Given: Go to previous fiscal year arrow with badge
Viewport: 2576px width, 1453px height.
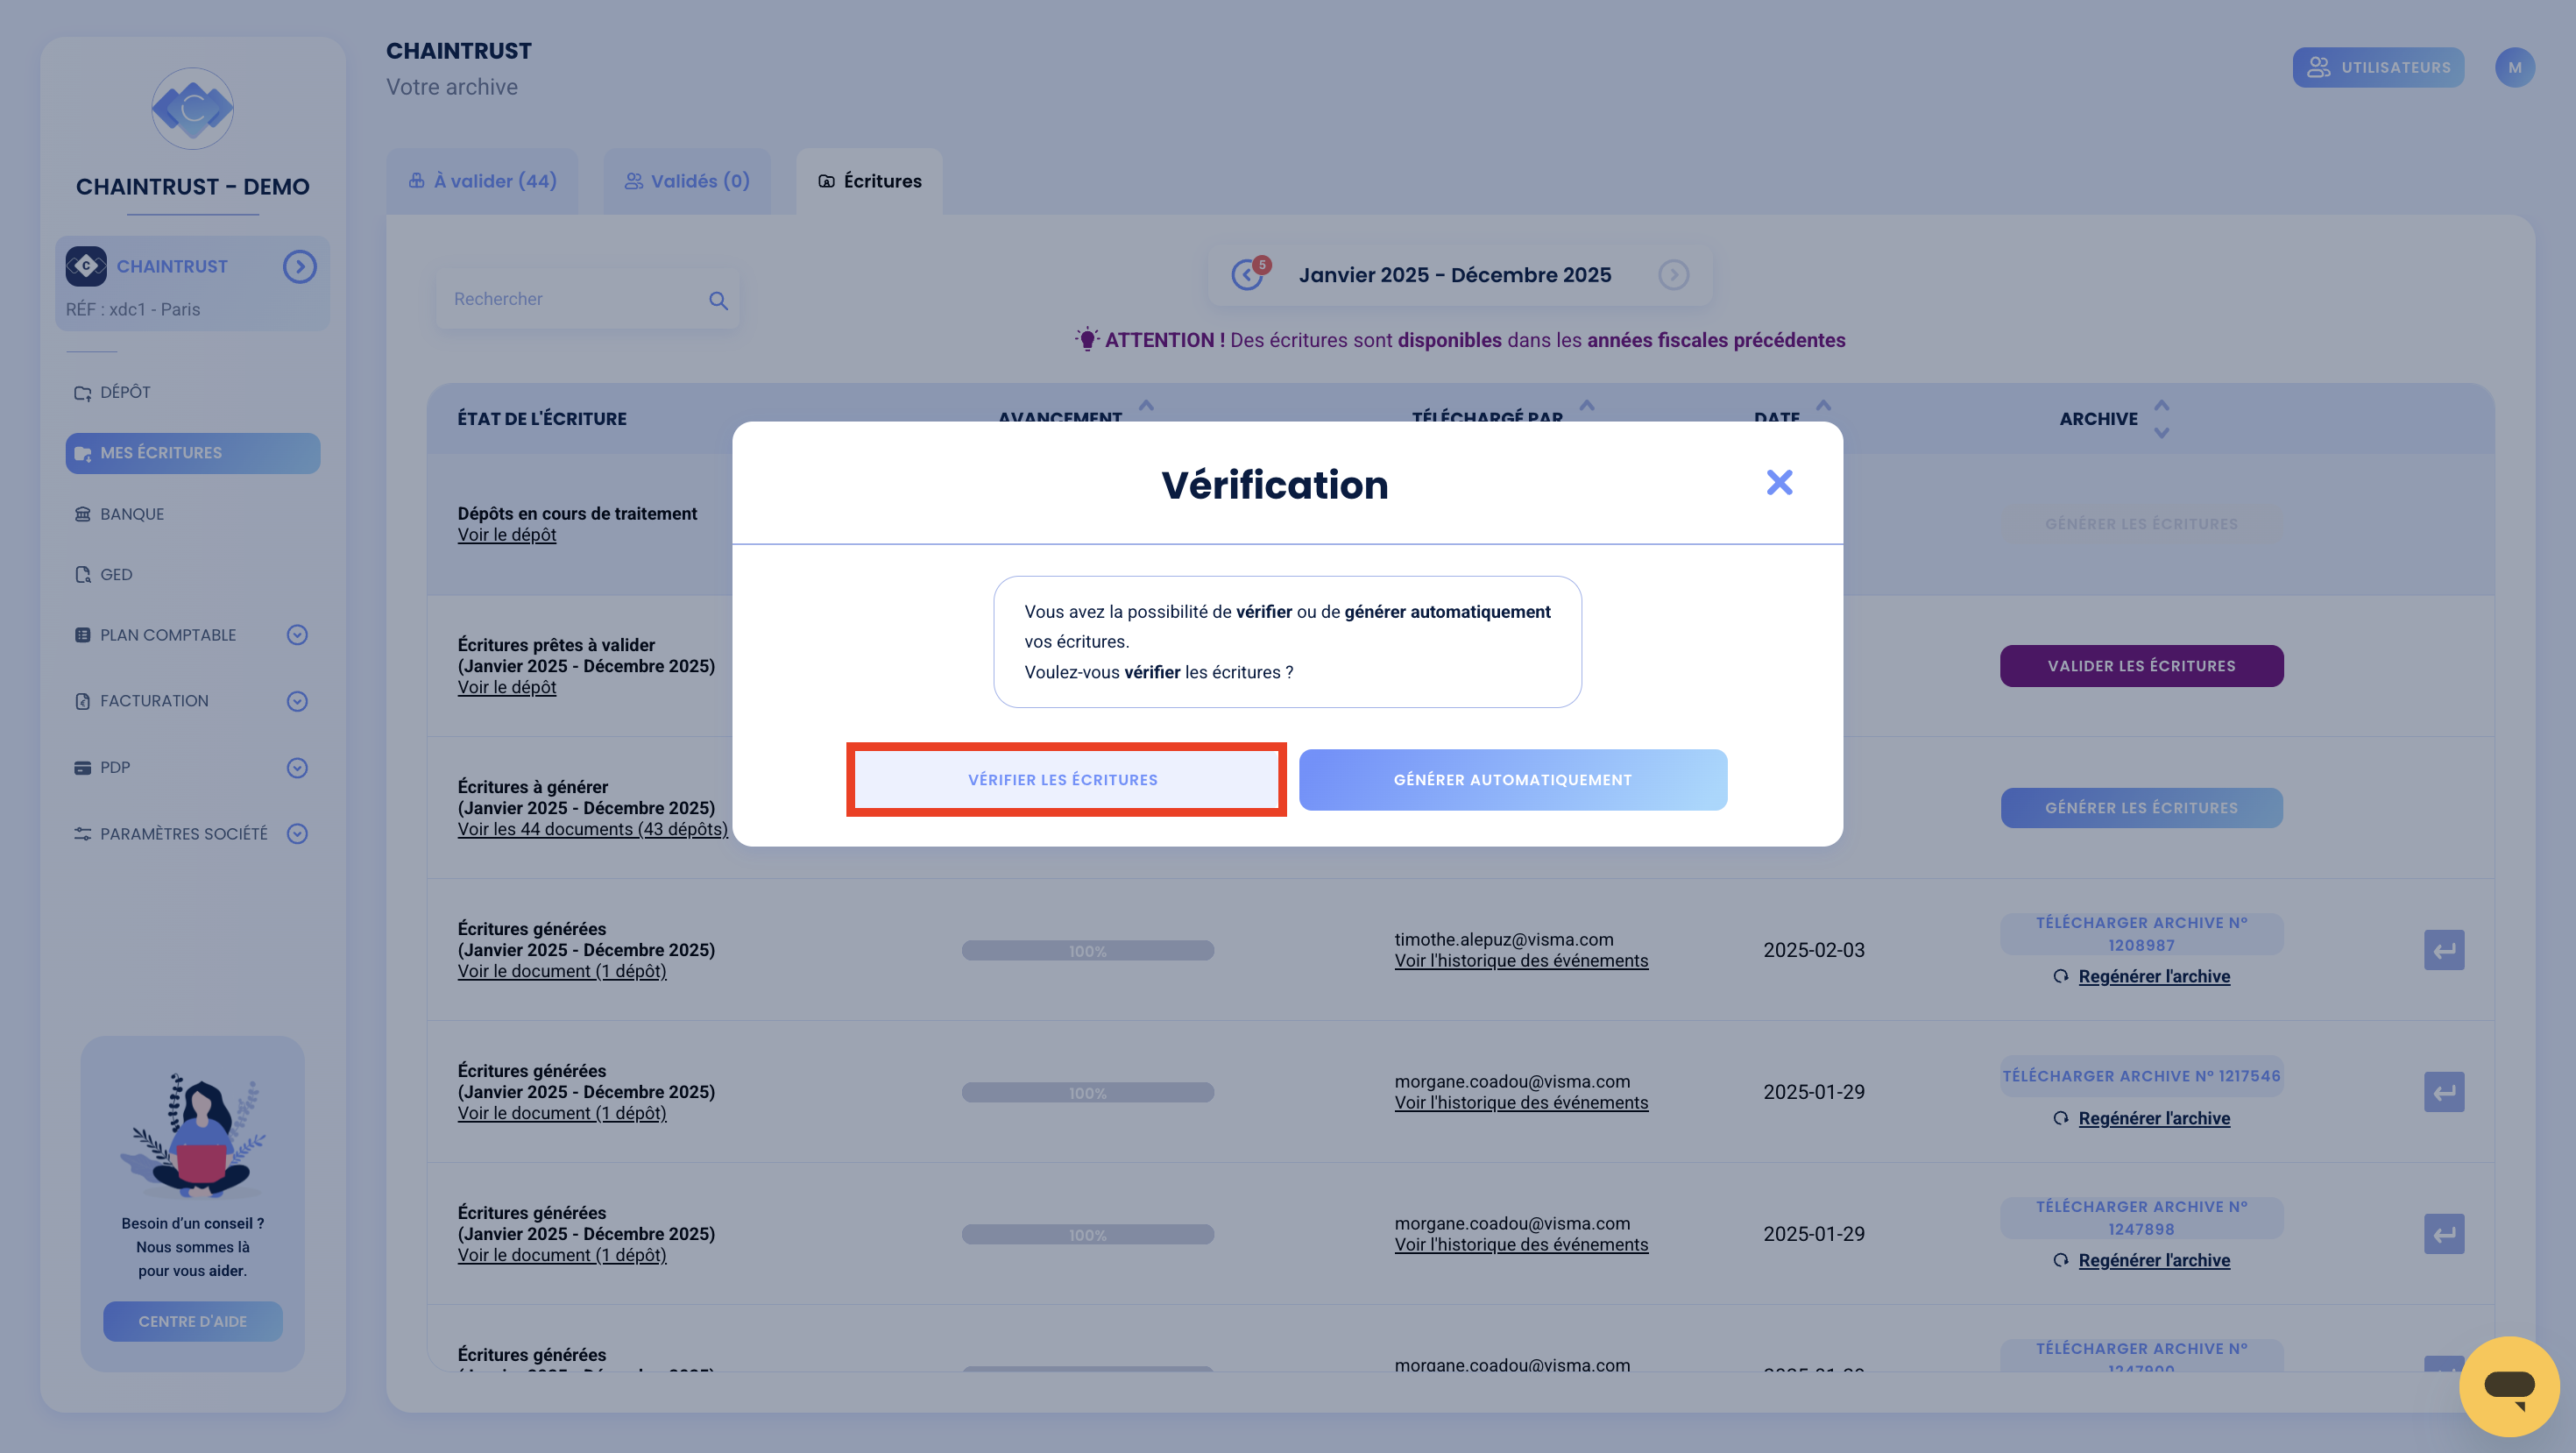Looking at the screenshot, I should [1247, 274].
